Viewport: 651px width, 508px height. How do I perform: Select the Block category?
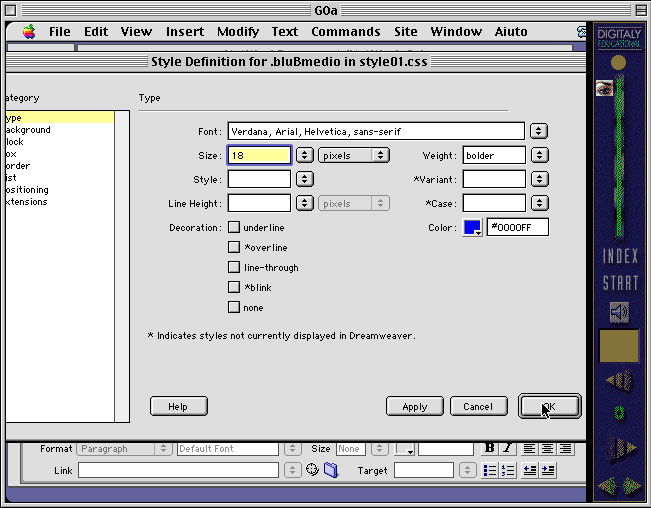click(x=60, y=142)
